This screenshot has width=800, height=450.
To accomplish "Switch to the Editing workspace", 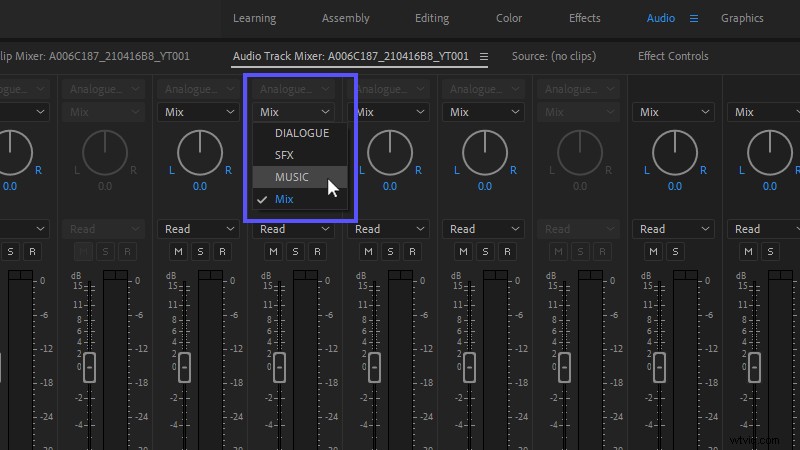I will [x=432, y=18].
